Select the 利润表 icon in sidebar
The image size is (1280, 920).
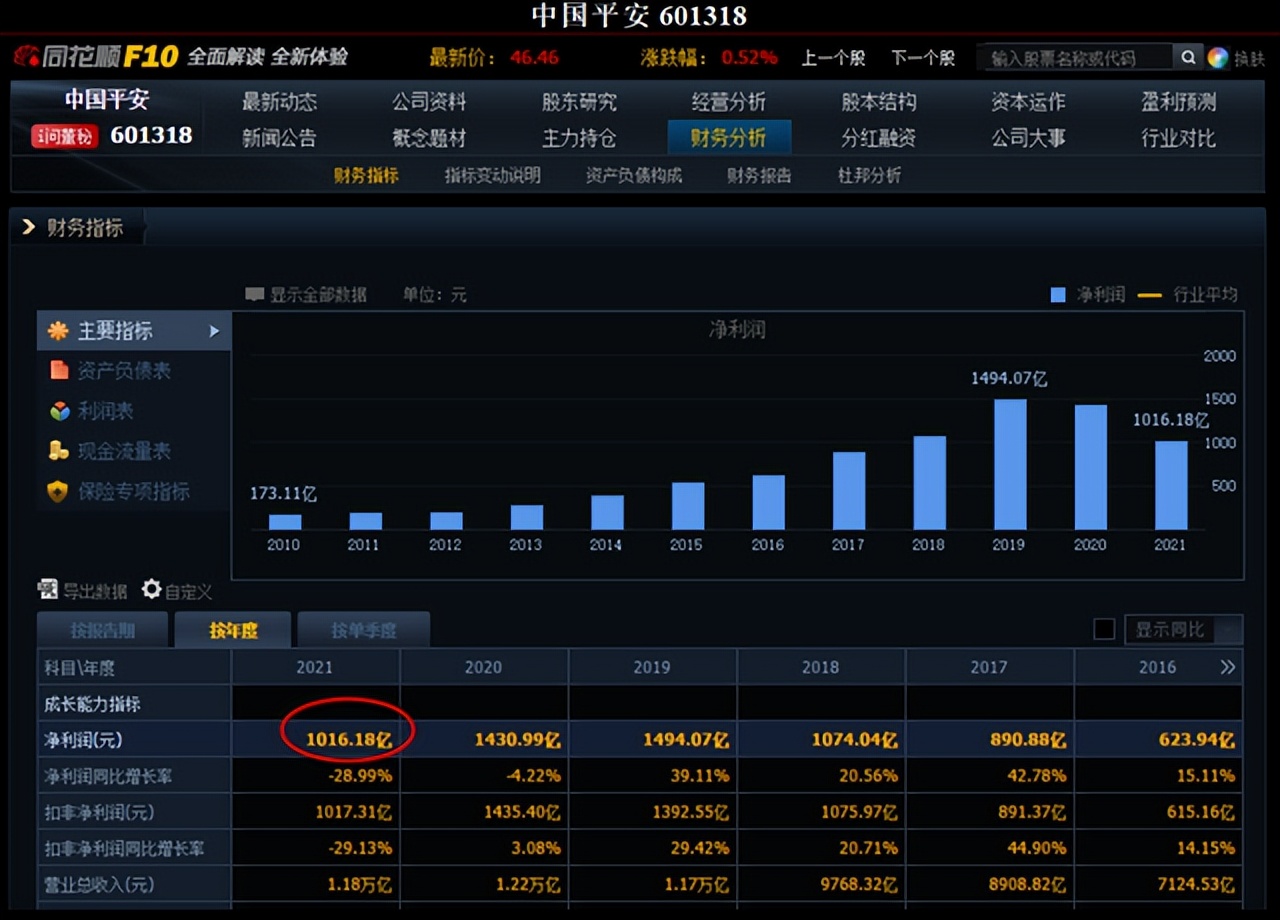click(x=58, y=411)
